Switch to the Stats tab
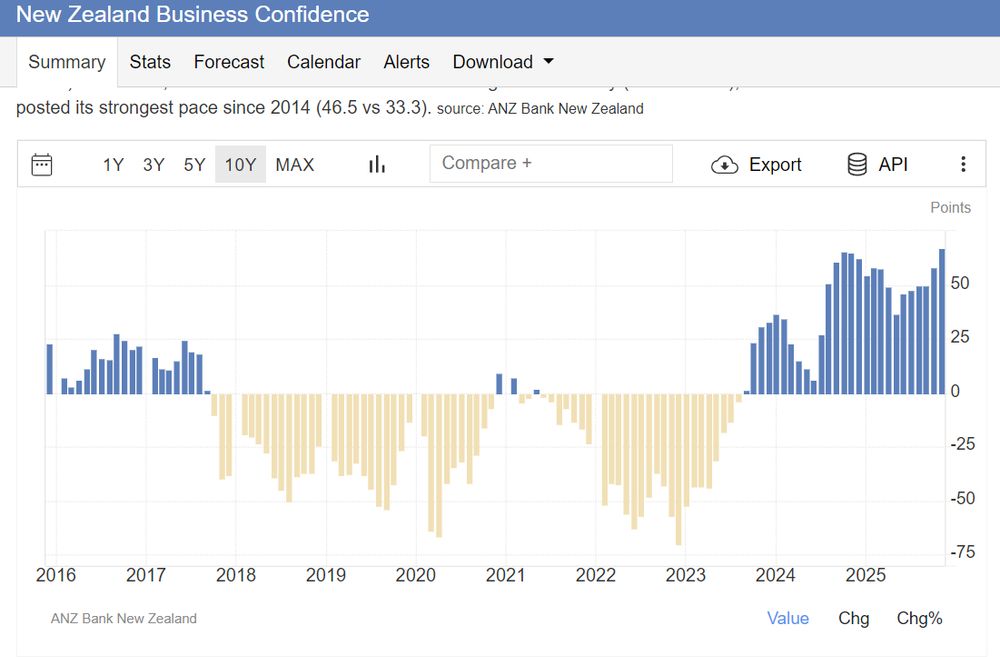The image size is (1000, 657). (x=150, y=62)
